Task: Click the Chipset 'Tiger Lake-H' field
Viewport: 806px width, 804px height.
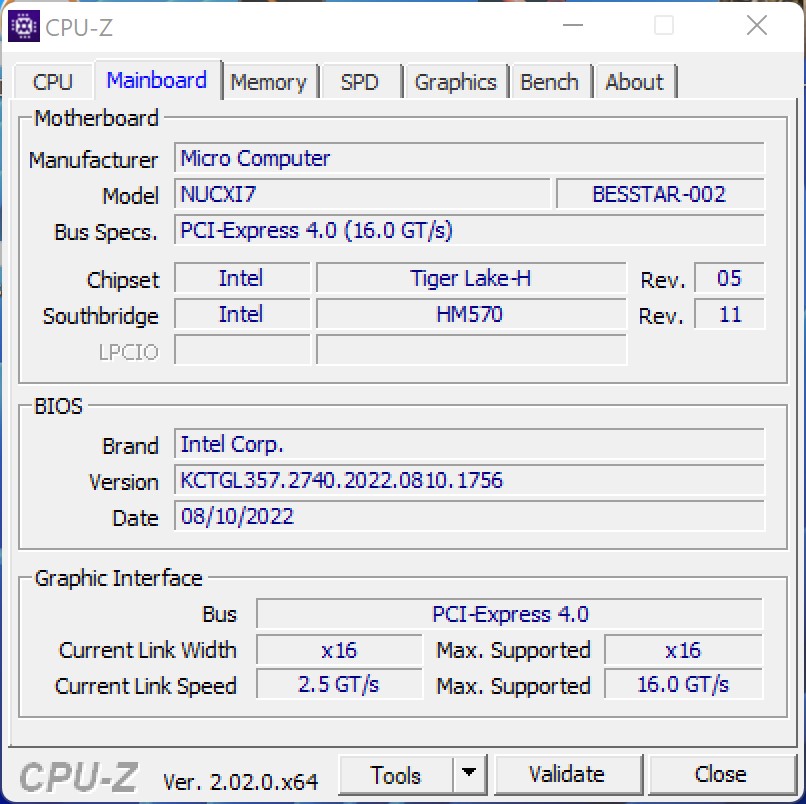Action: 471,278
